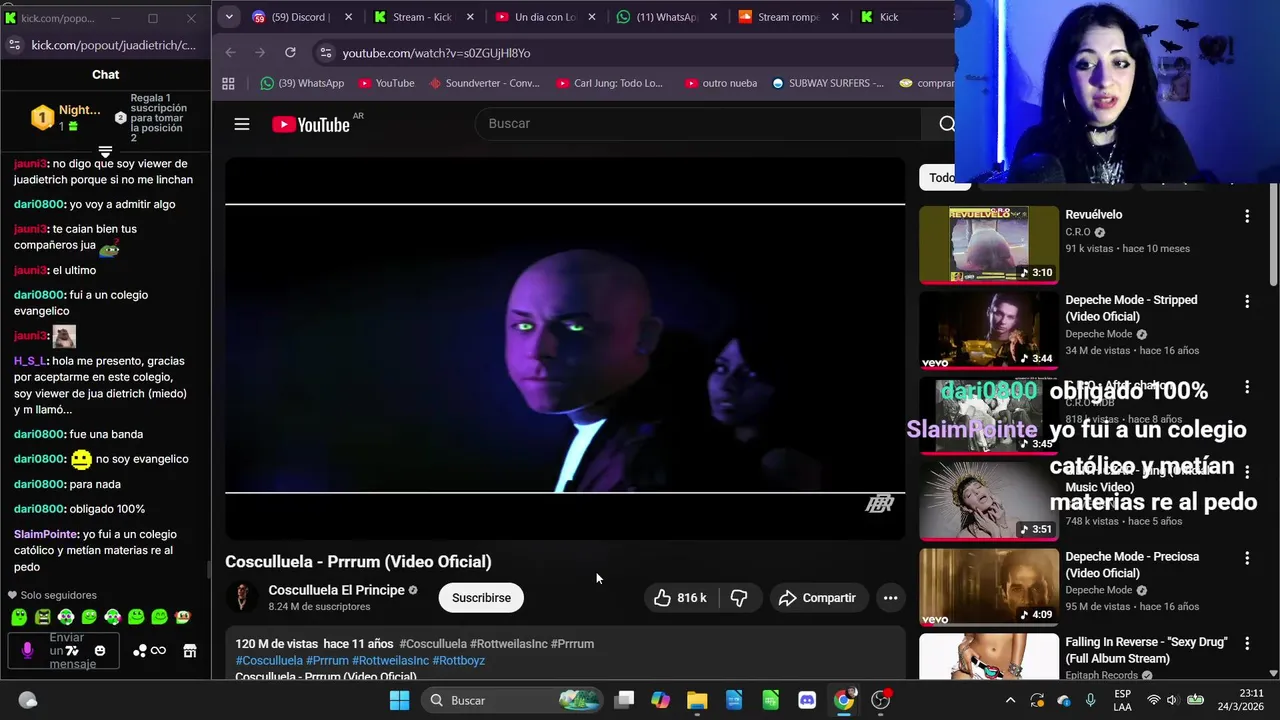Subscribe with the Suscribir button
1280x720 pixels.
481,598
